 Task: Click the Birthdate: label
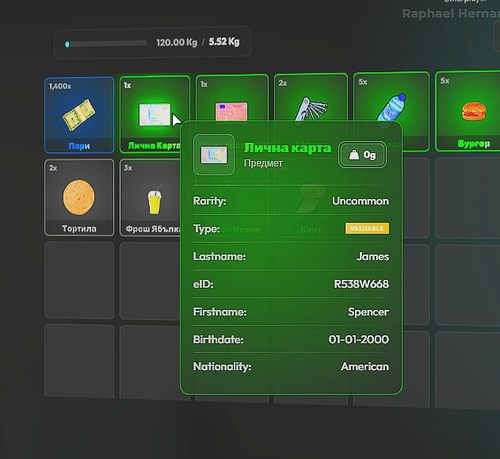[x=218, y=339]
